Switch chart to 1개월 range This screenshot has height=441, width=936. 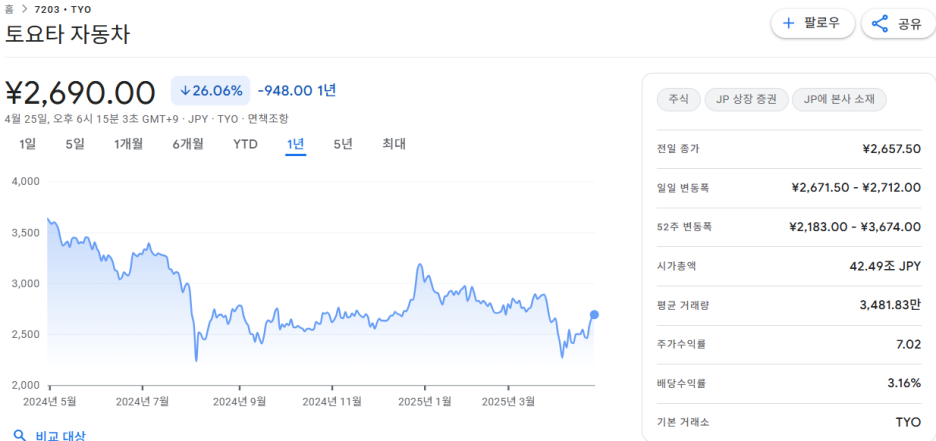point(128,144)
